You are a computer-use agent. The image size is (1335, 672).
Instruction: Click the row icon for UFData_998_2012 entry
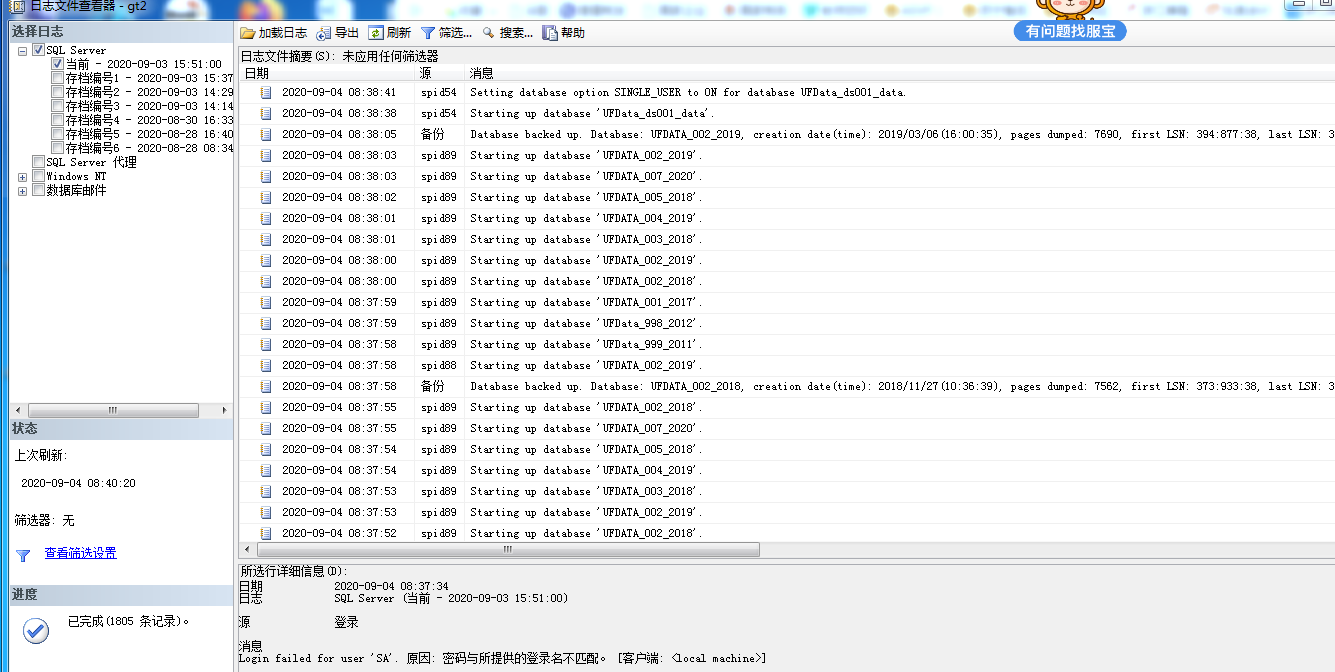pyautogui.click(x=266, y=323)
